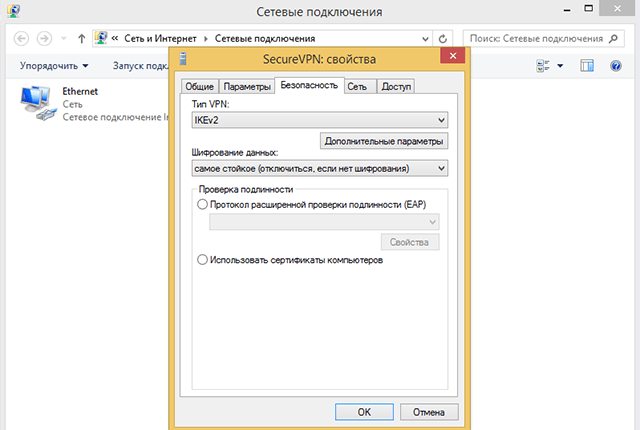Screen dimensions: 640x430
Task: Click the Свойства button
Action: pyautogui.click(x=410, y=242)
